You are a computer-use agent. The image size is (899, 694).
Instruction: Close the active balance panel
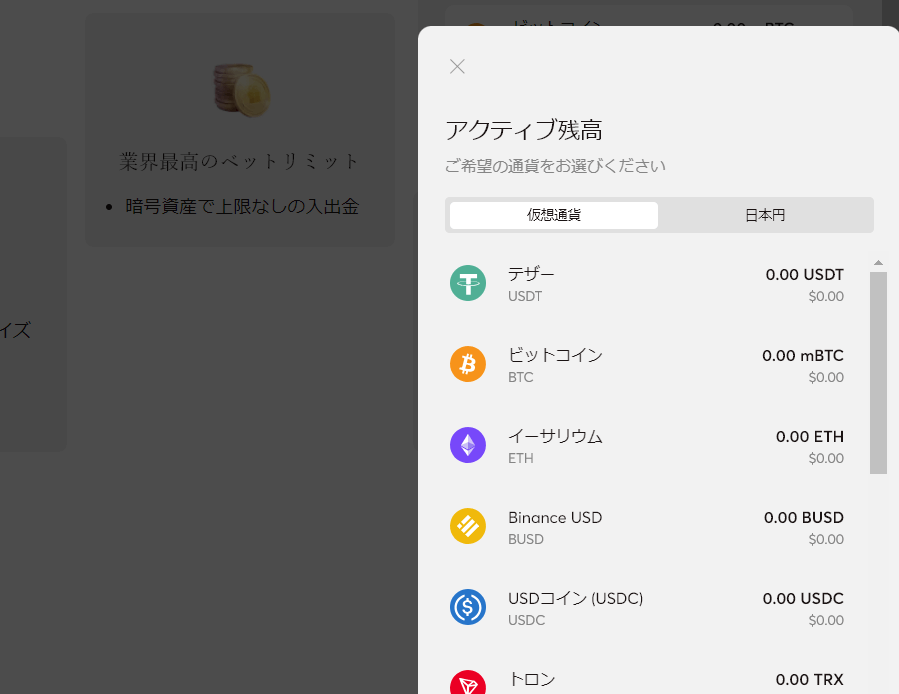point(457,67)
